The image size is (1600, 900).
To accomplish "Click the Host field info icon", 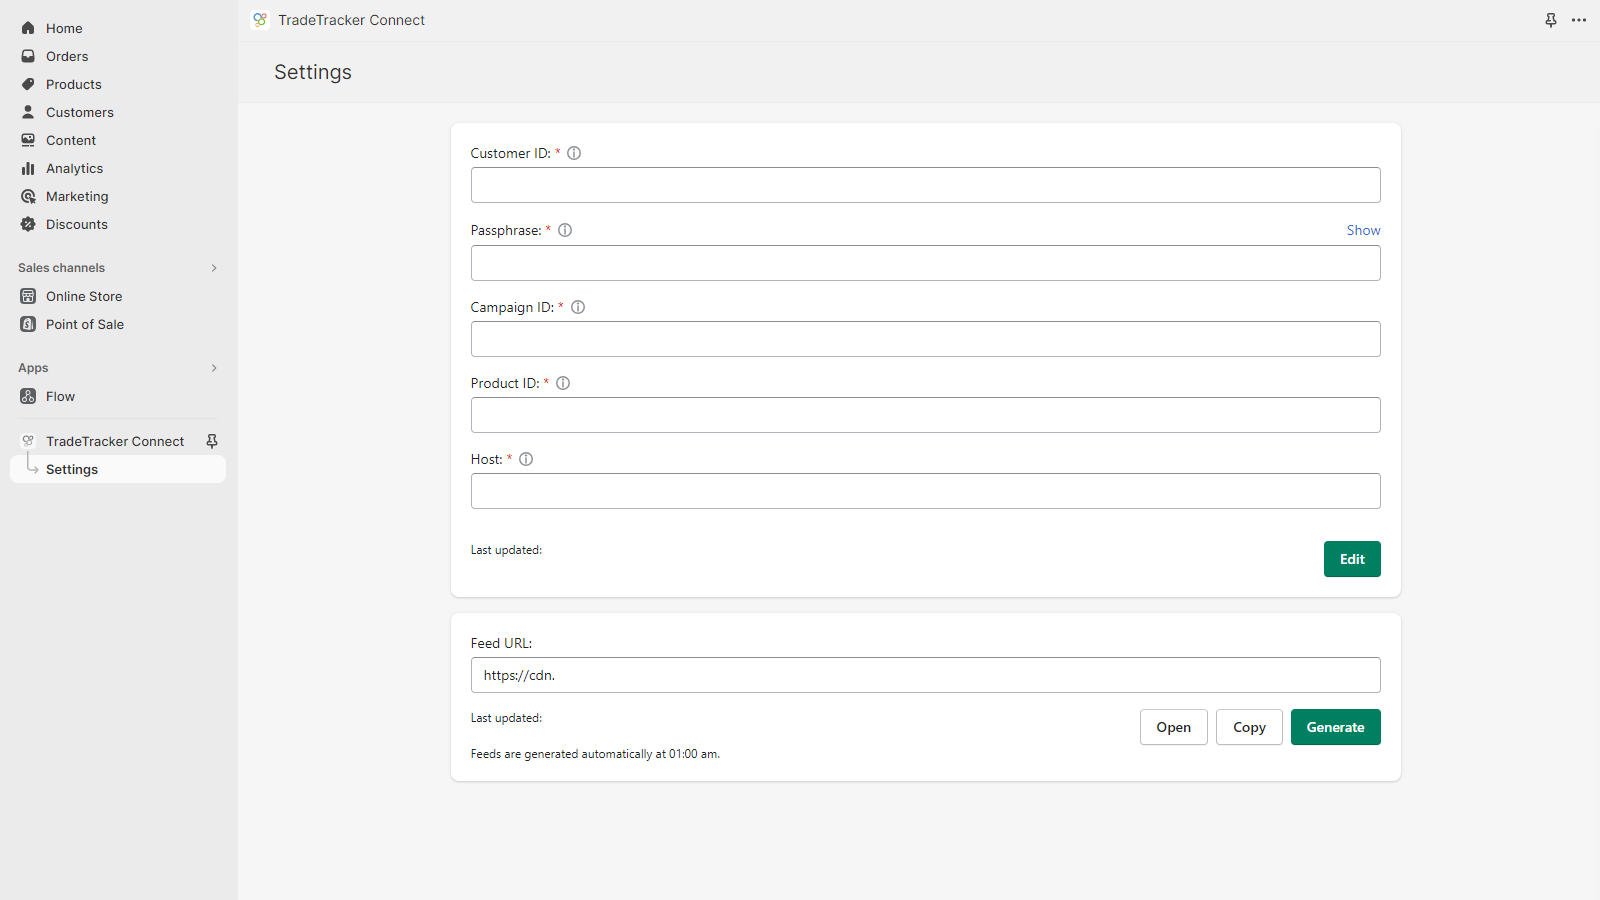I will point(526,459).
